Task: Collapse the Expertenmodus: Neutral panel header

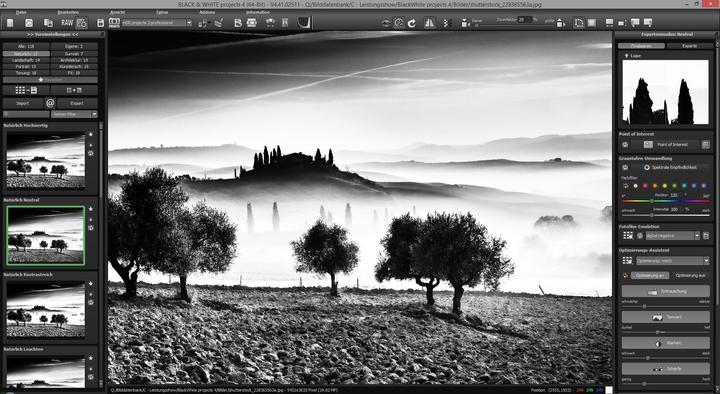Action: (667, 34)
